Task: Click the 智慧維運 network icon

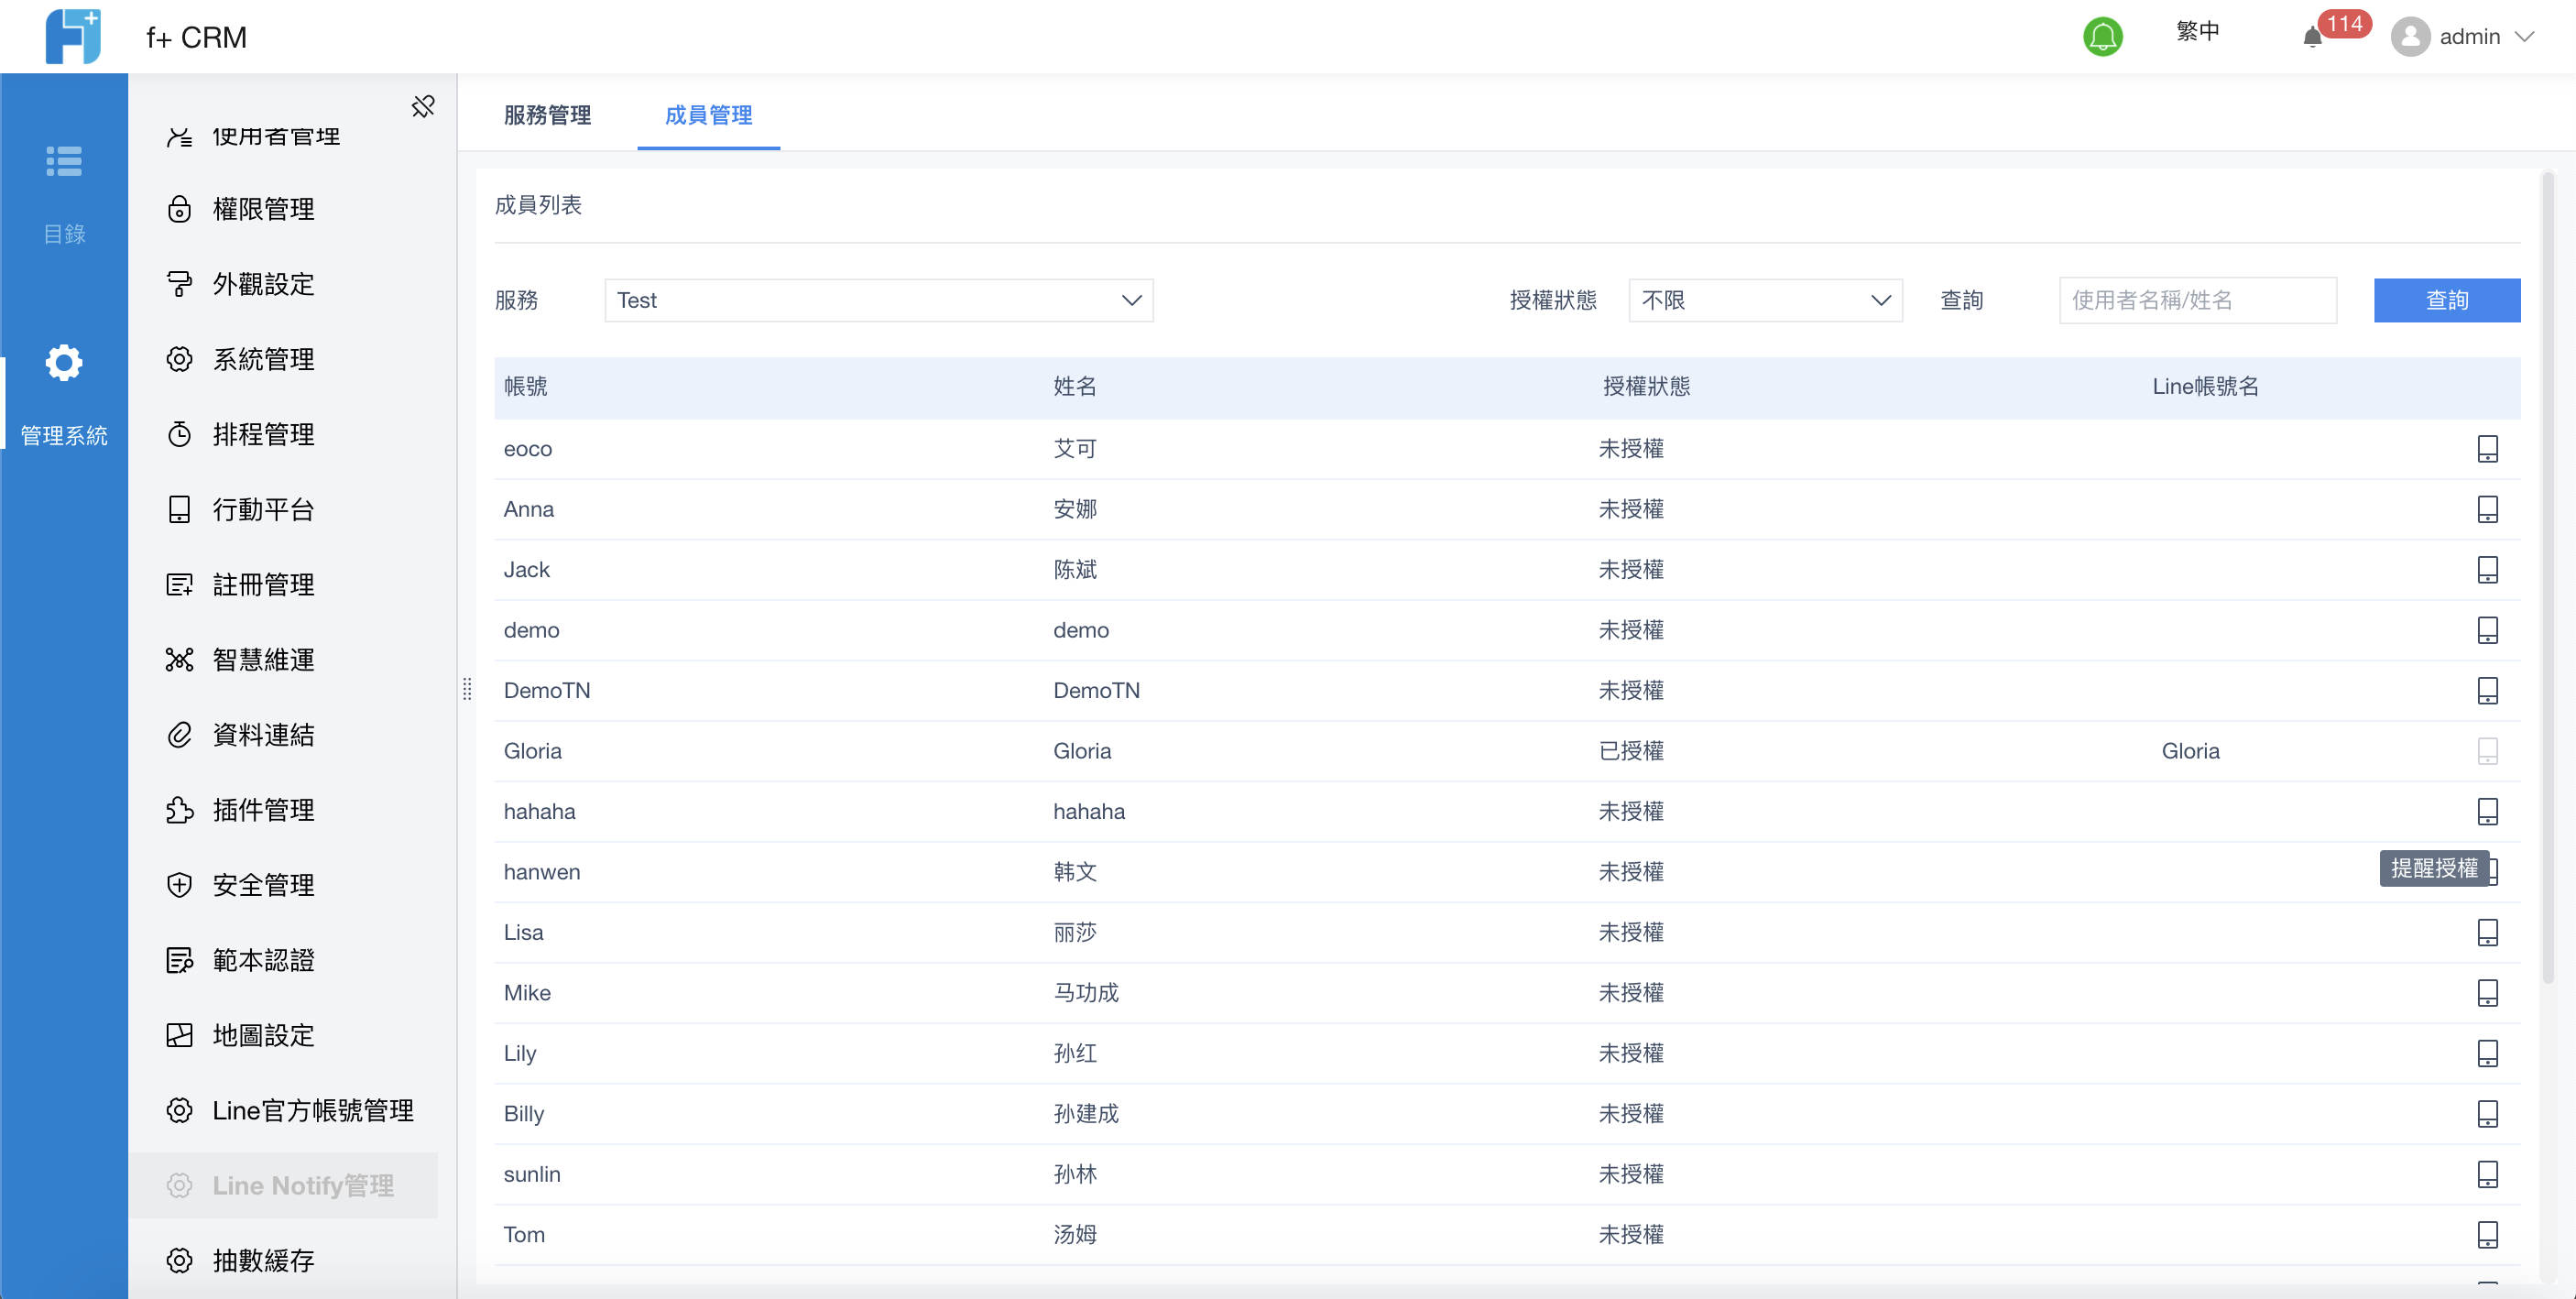Action: 179,660
